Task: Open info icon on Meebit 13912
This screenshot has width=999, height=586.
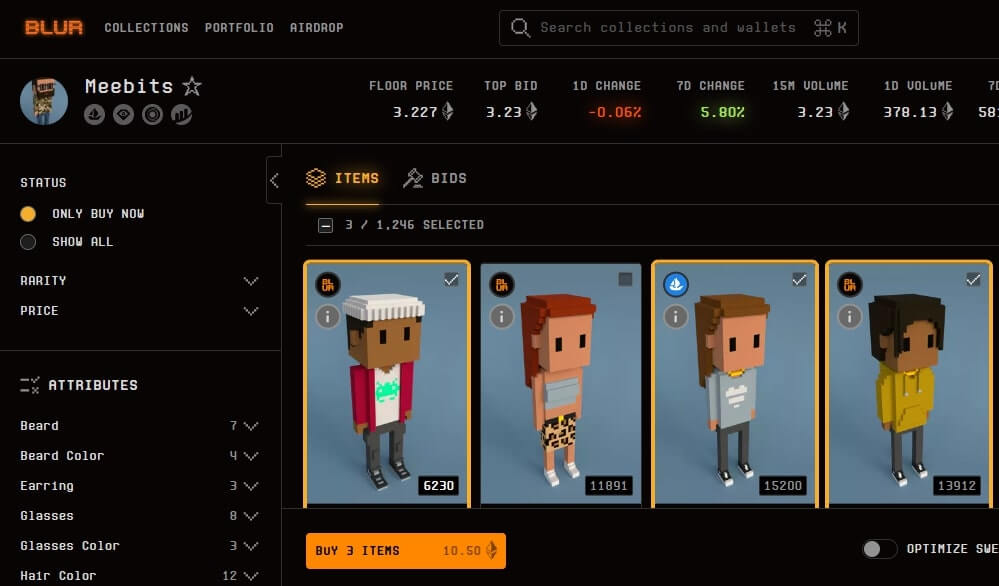Action: coord(850,316)
